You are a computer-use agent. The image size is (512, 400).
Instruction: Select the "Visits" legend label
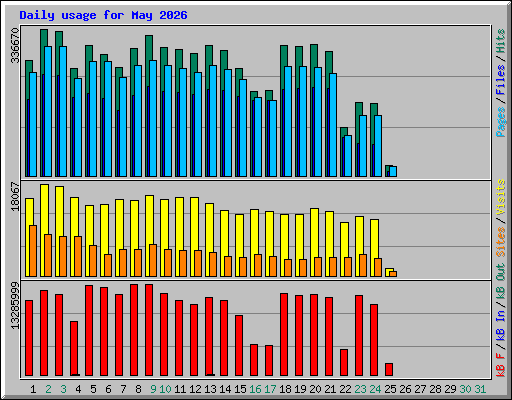[500, 197]
